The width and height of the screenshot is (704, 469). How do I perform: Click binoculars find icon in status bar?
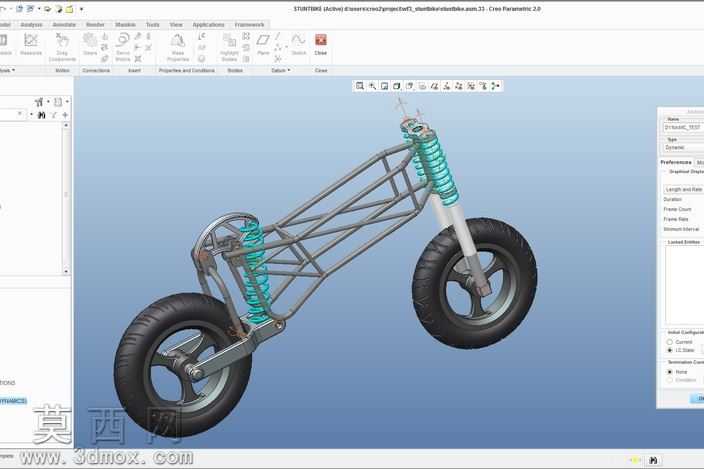click(653, 460)
